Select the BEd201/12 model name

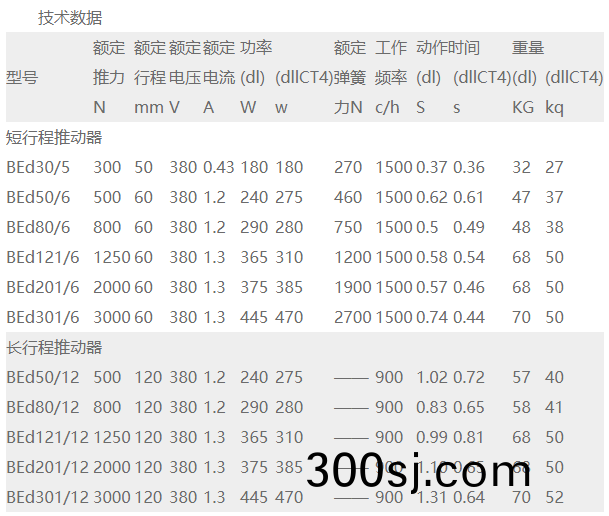pos(46,467)
